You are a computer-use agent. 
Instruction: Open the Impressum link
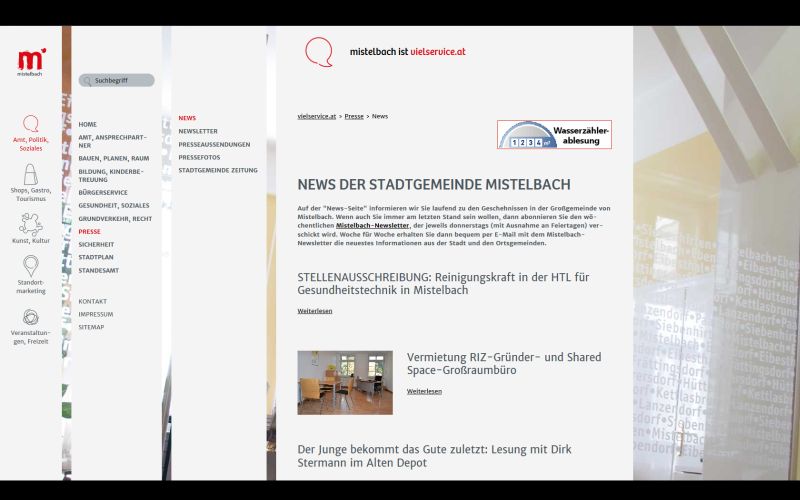[95, 314]
